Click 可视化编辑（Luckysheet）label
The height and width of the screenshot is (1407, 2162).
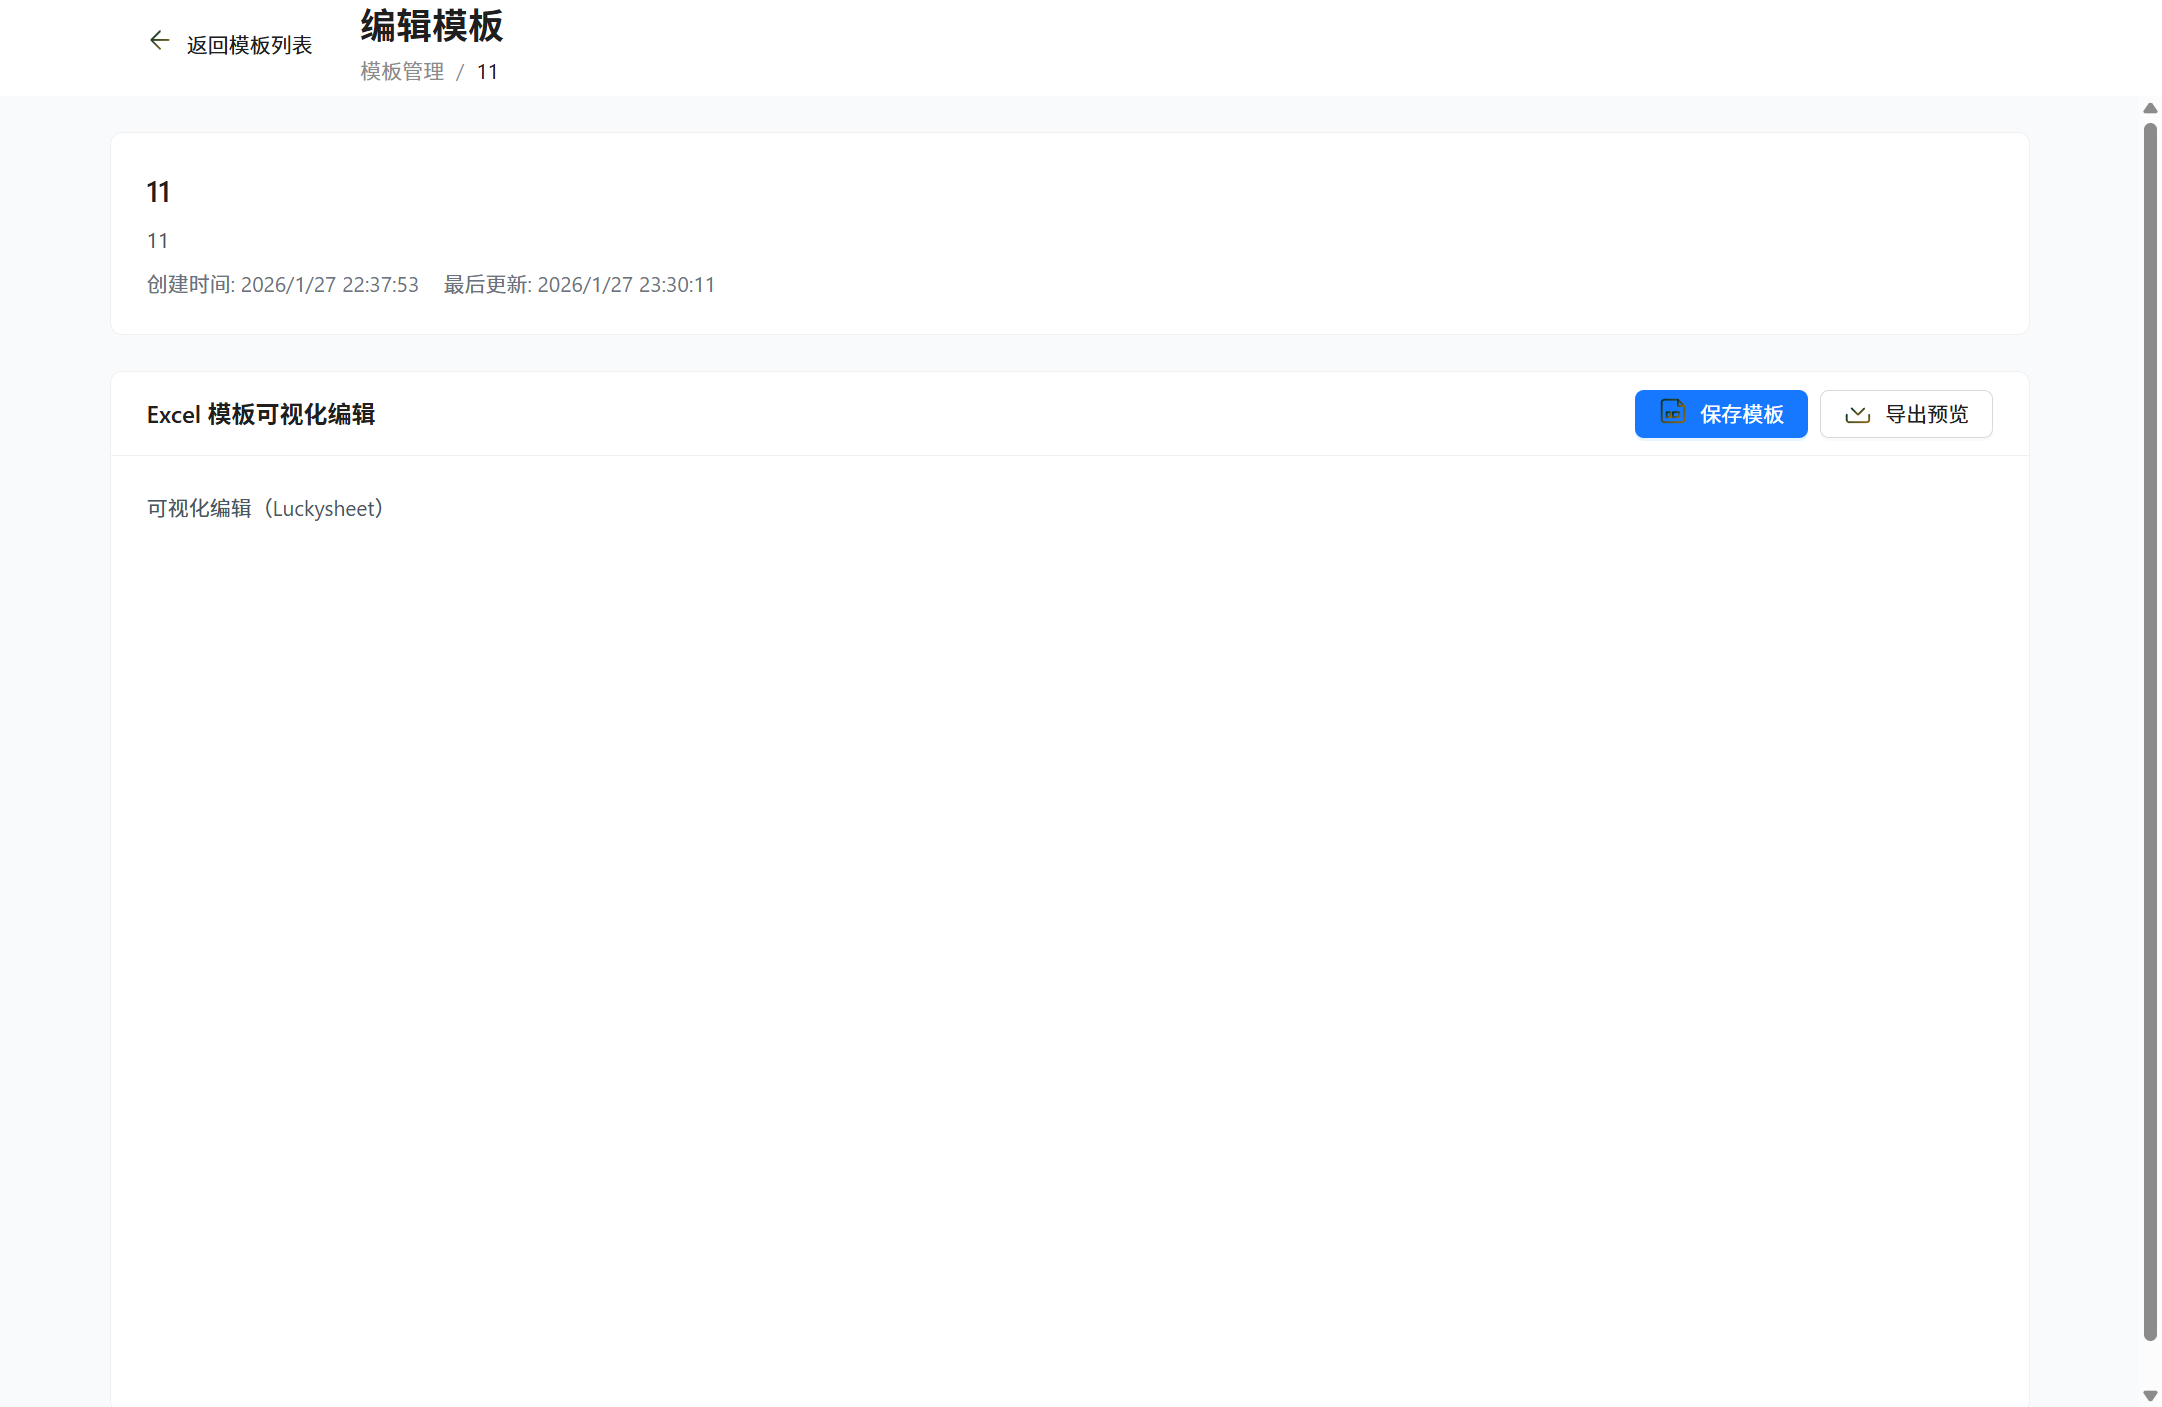266,509
